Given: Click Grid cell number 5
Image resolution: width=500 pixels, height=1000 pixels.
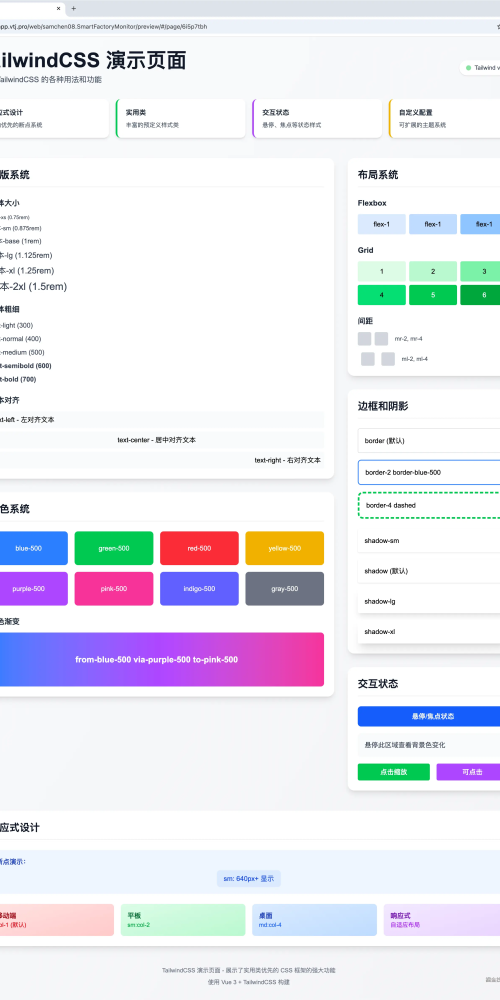Looking at the screenshot, I should pos(433,295).
